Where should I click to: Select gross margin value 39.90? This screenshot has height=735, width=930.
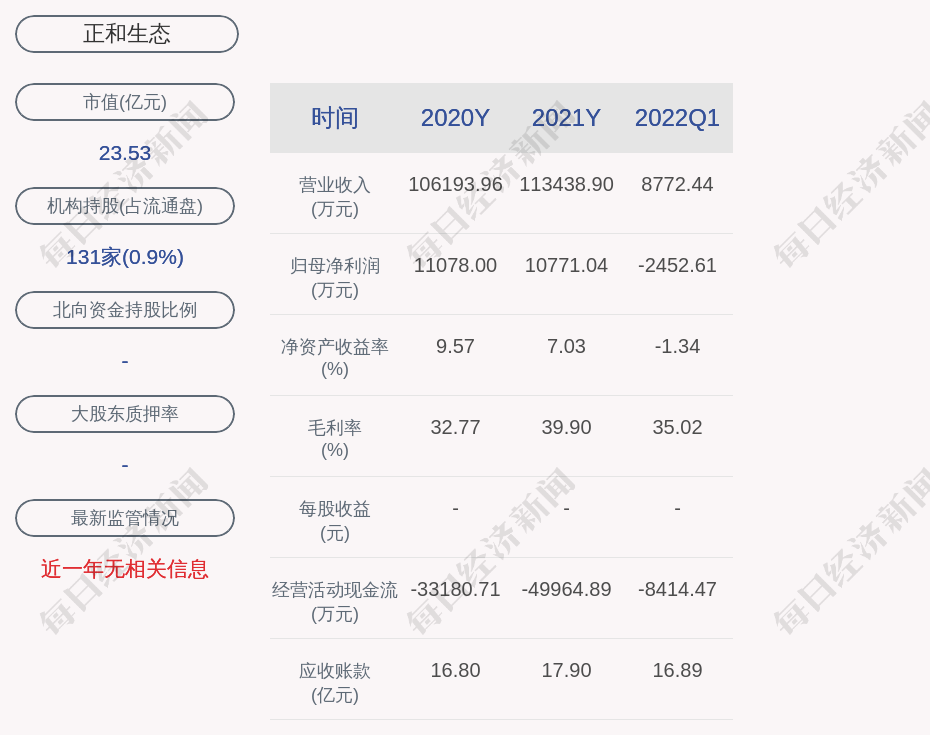point(566,427)
